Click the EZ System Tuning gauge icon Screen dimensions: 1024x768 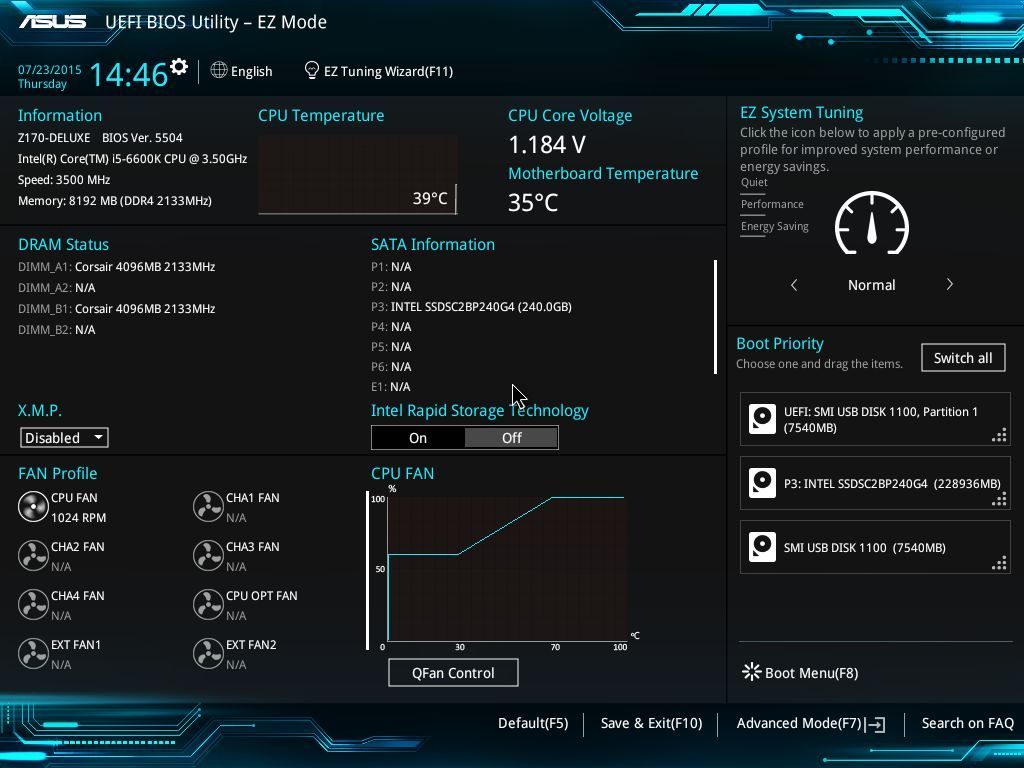click(x=871, y=223)
